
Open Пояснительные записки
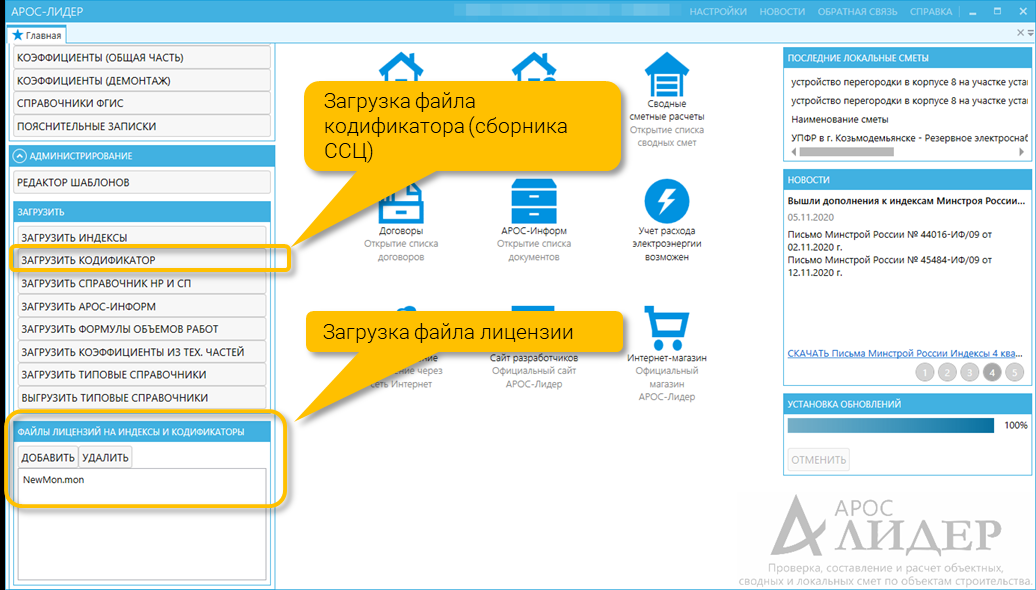click(141, 126)
